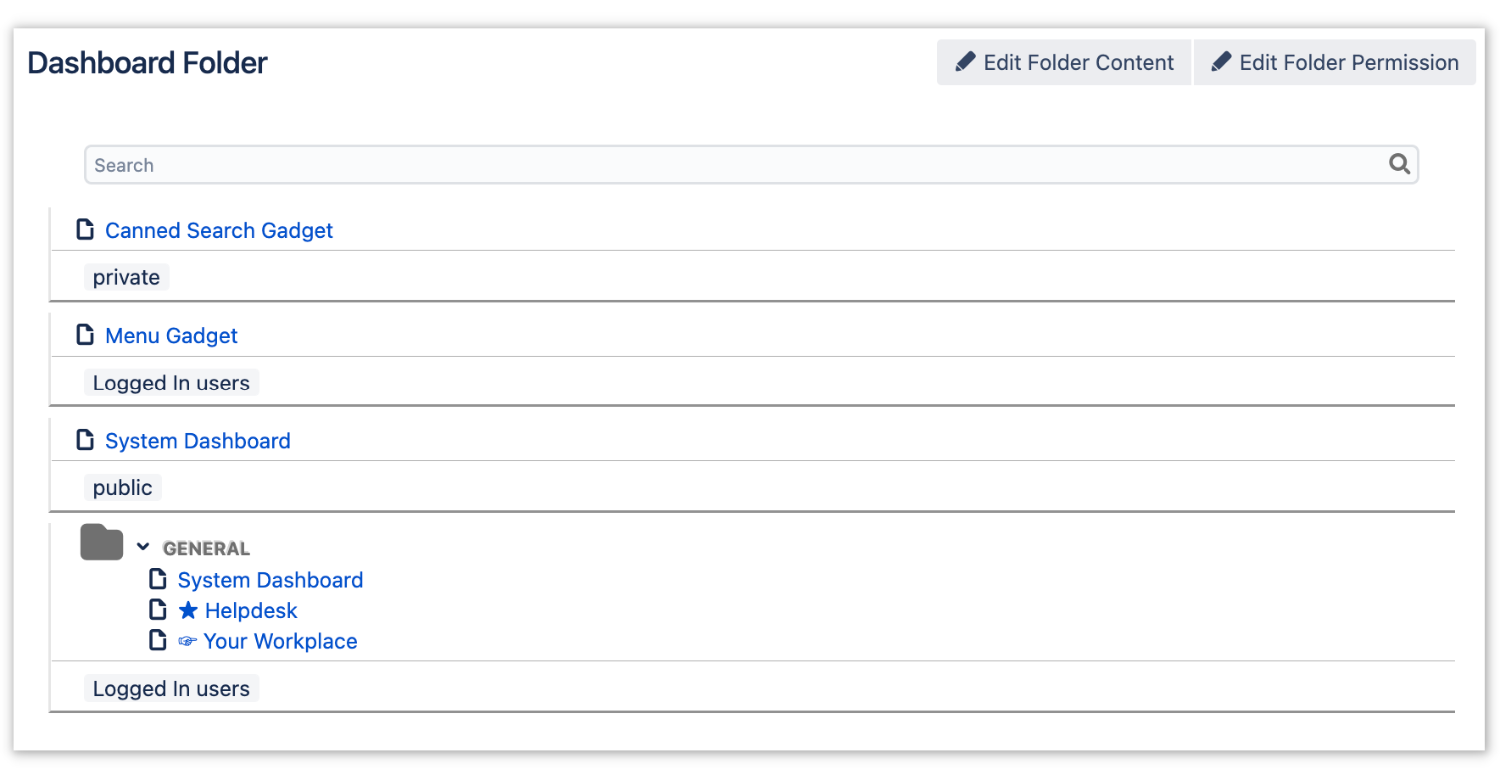This screenshot has width=1500, height=780.
Task: Open the Edit Folder Permission dialog
Action: point(1334,61)
